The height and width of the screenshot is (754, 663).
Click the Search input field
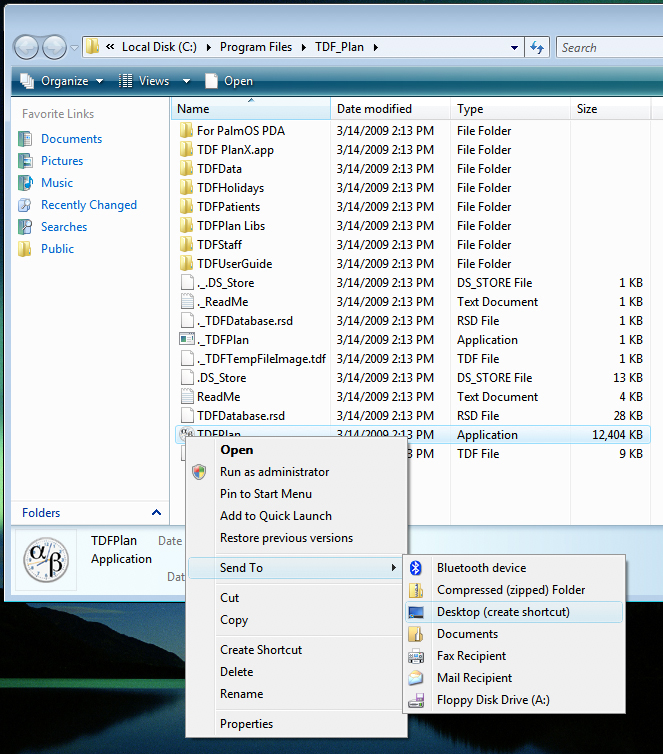click(609, 48)
